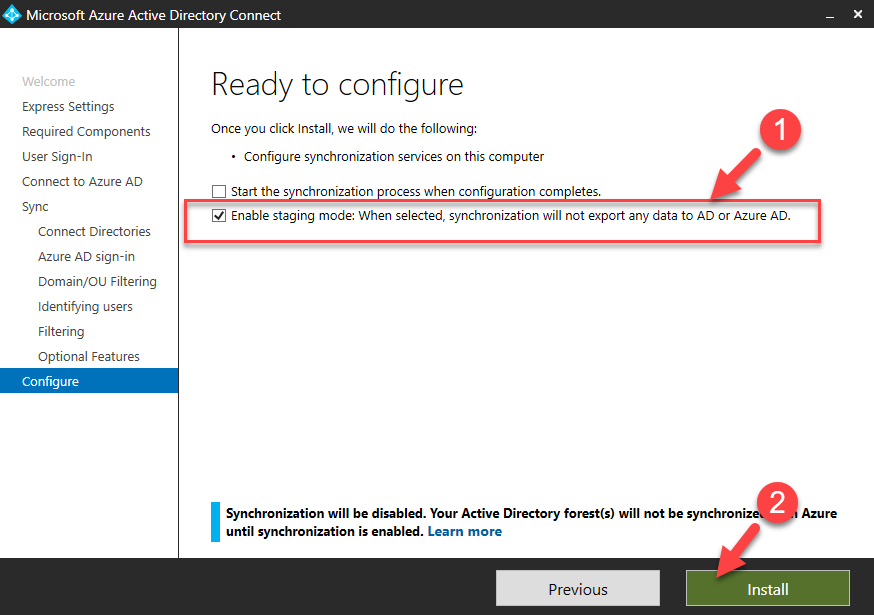Go back with the Previous button
Screen dimensions: 874x615
tap(577, 588)
